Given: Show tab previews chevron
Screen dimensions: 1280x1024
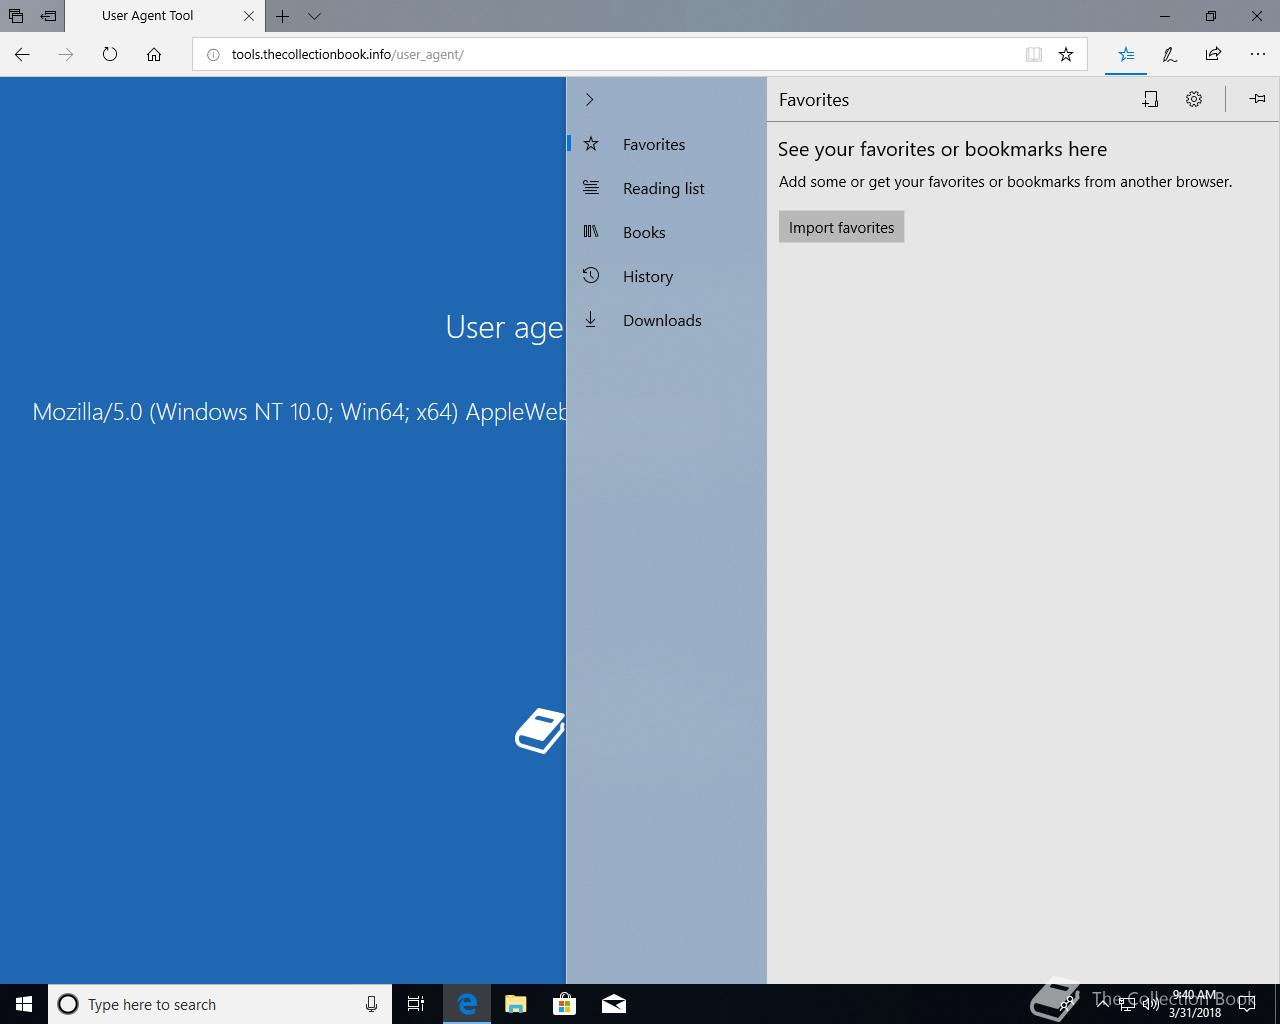Looking at the screenshot, I should coord(314,16).
